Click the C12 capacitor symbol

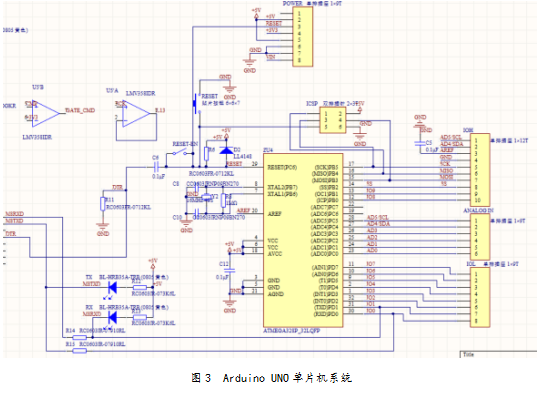coord(230,270)
